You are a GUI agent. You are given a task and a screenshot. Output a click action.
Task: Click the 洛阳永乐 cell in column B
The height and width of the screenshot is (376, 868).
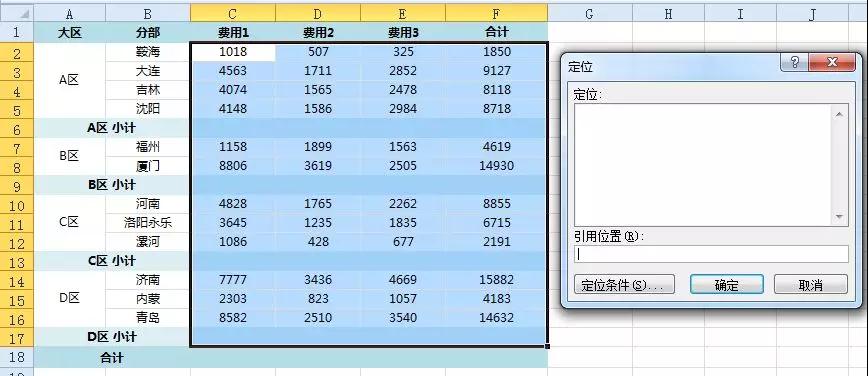click(x=148, y=223)
